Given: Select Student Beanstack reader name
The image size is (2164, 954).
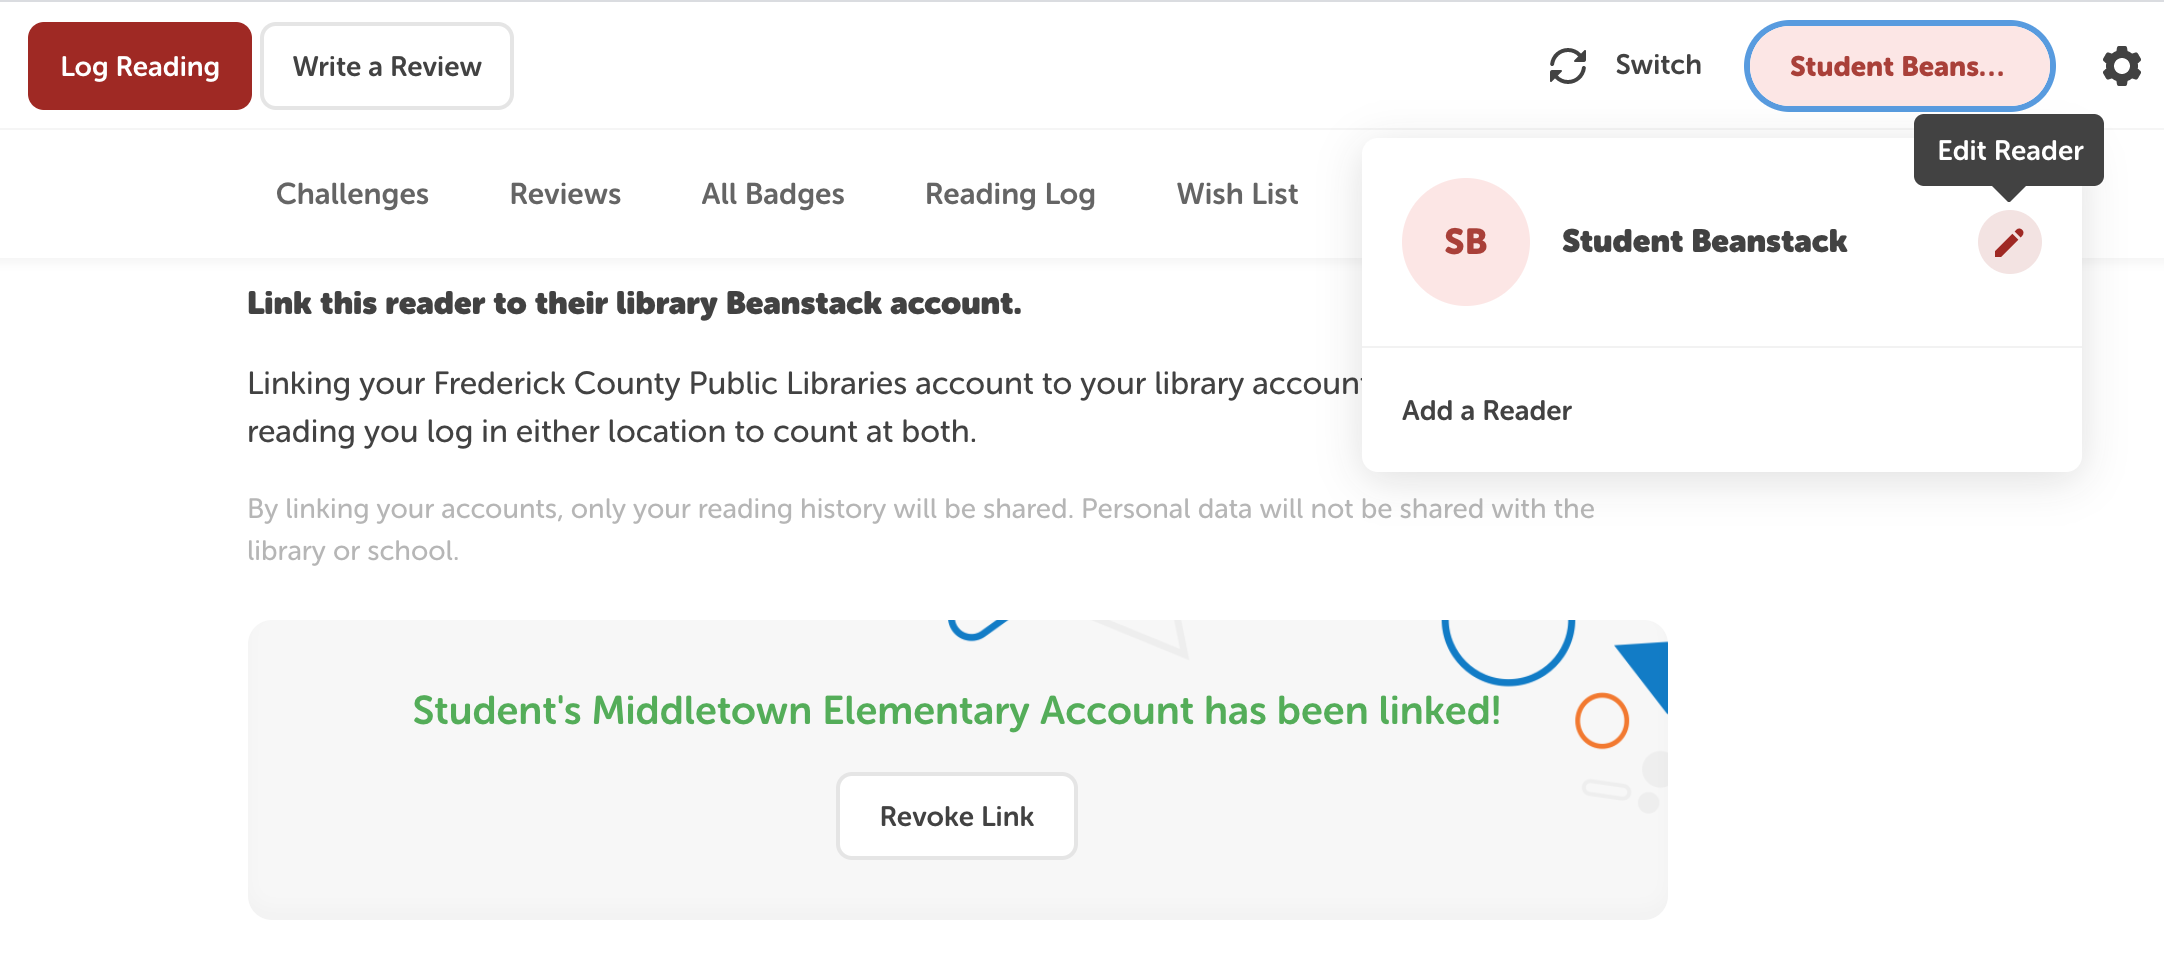Looking at the screenshot, I should coord(1704,242).
